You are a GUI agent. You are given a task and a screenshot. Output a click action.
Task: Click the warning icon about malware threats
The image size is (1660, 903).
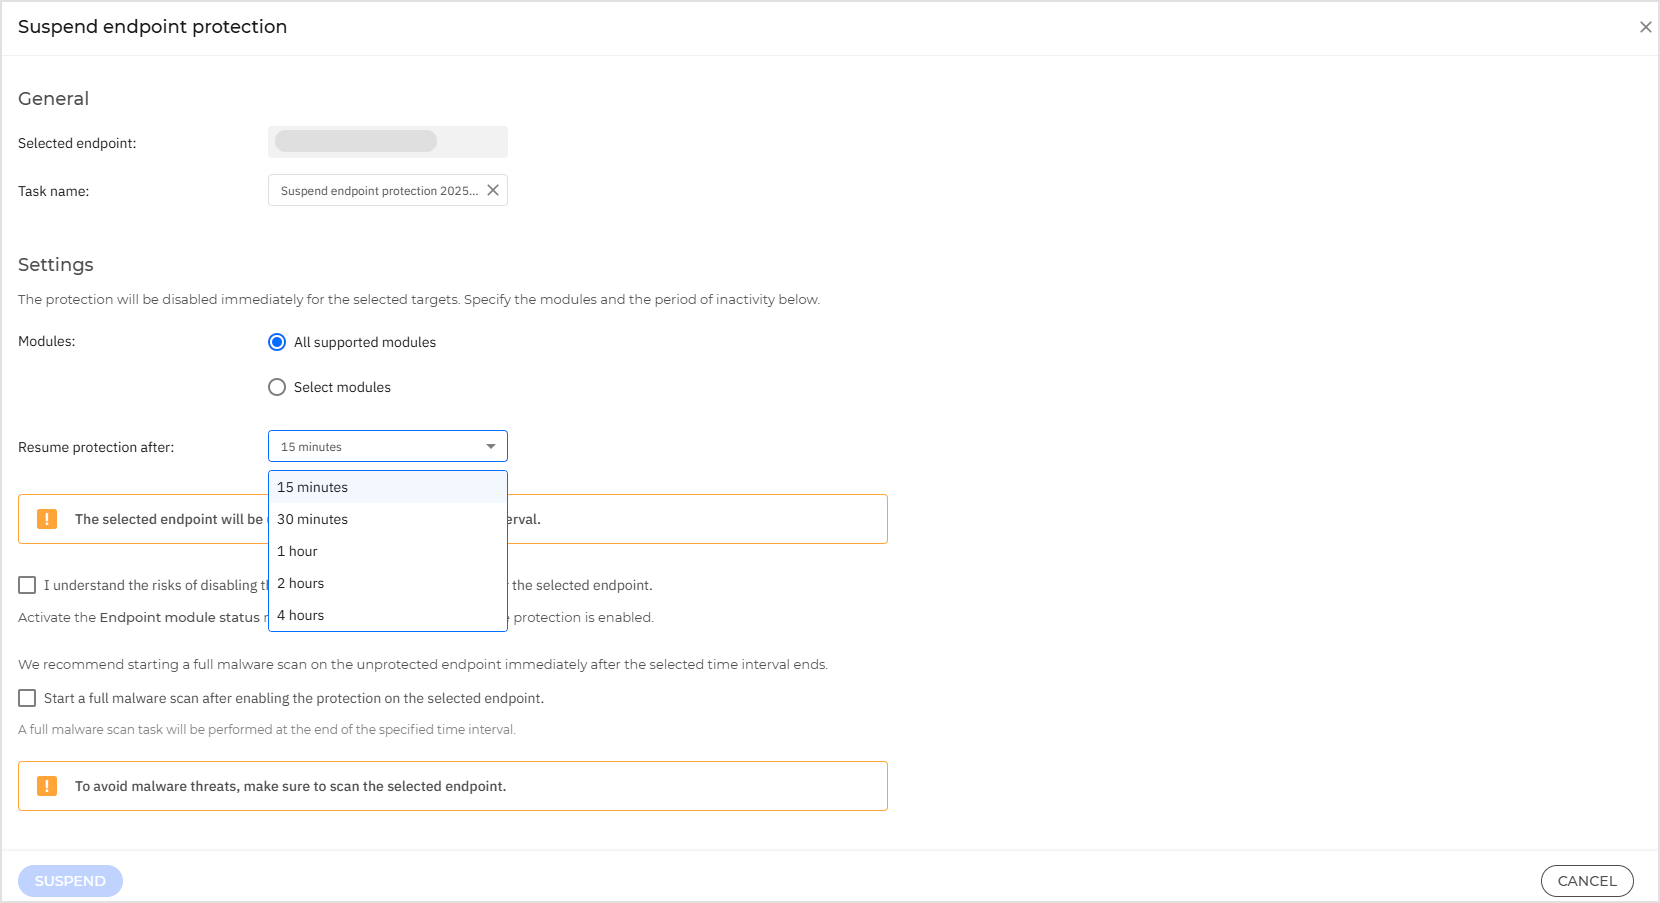click(46, 786)
